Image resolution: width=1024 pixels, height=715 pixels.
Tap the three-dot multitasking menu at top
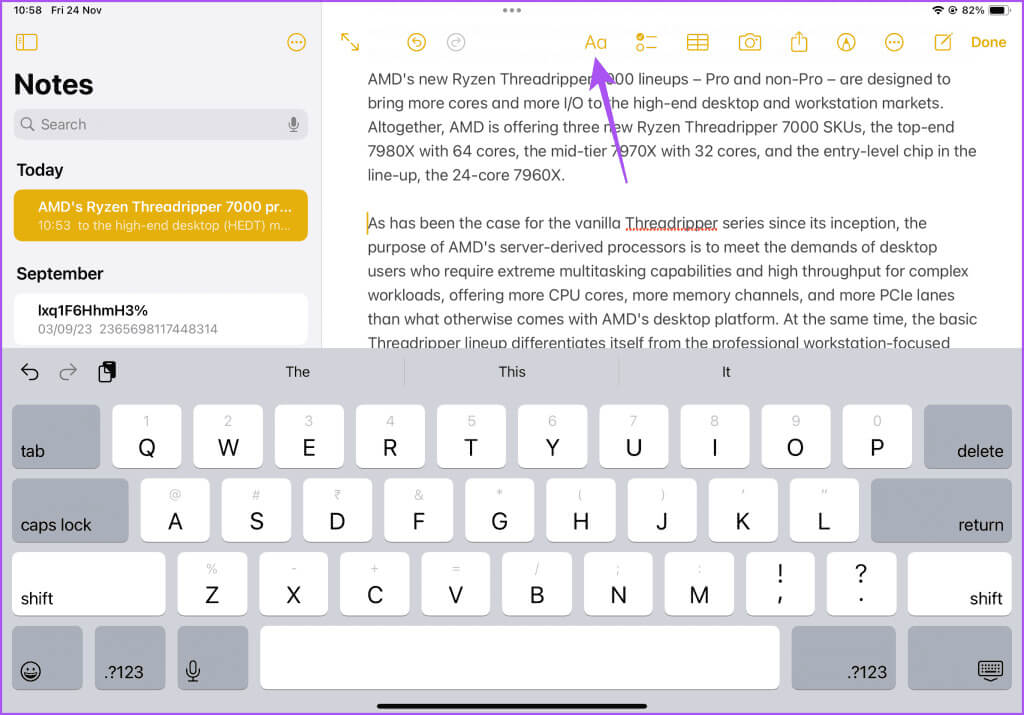(512, 10)
